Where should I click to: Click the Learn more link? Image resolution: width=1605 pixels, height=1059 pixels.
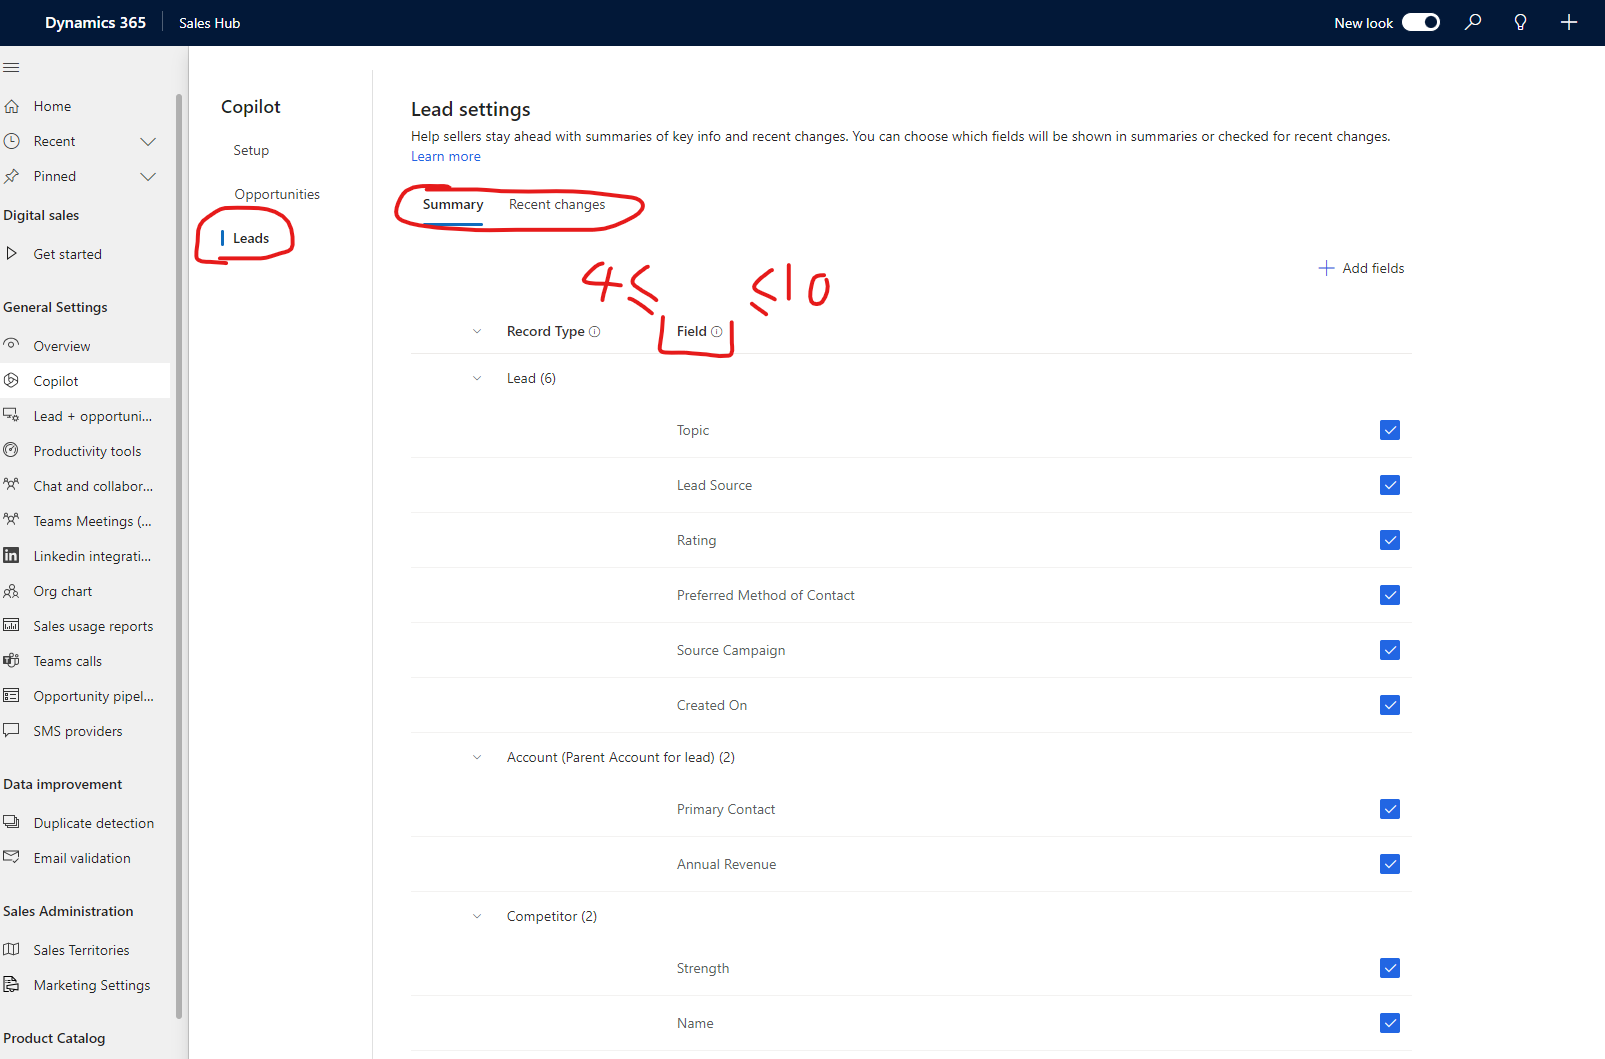tap(446, 156)
